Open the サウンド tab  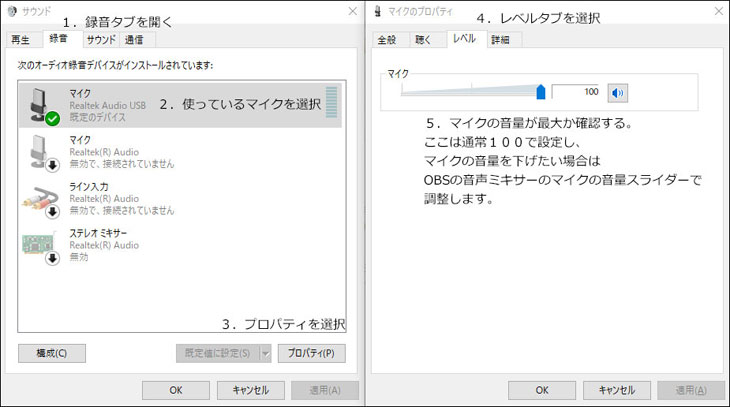[100, 40]
